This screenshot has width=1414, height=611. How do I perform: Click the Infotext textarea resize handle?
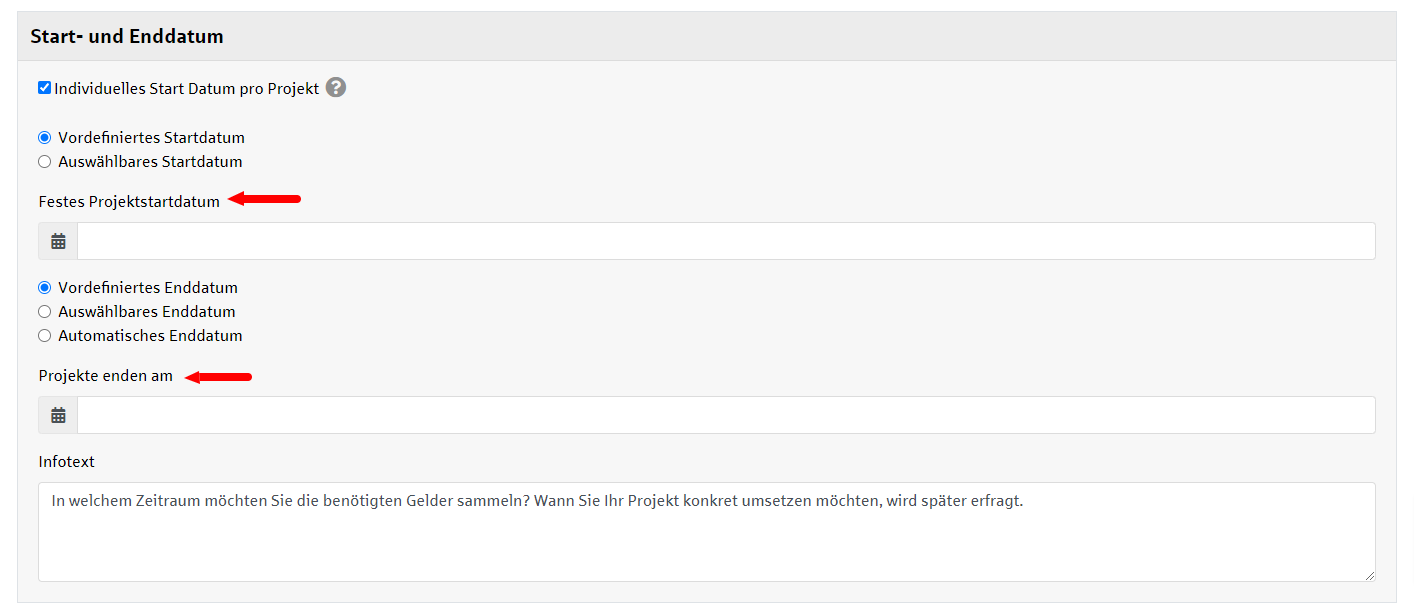point(1369,575)
